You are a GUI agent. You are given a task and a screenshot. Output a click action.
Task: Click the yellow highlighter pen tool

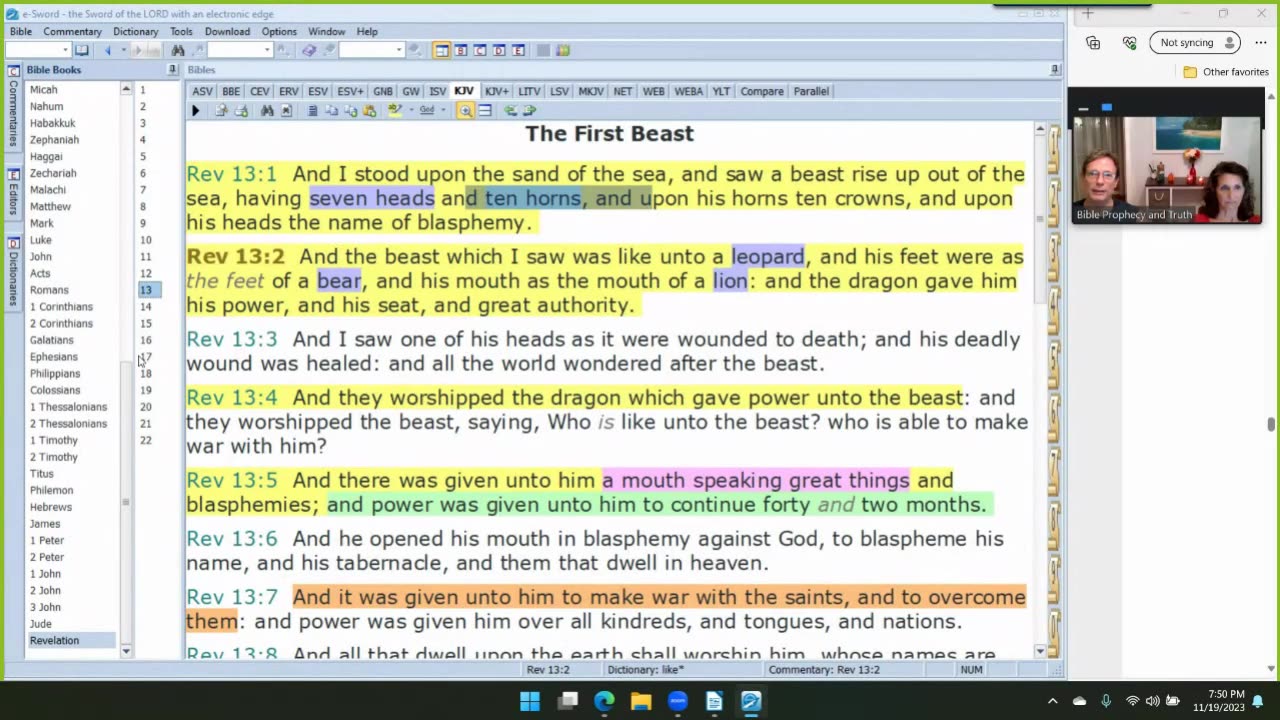coord(395,111)
